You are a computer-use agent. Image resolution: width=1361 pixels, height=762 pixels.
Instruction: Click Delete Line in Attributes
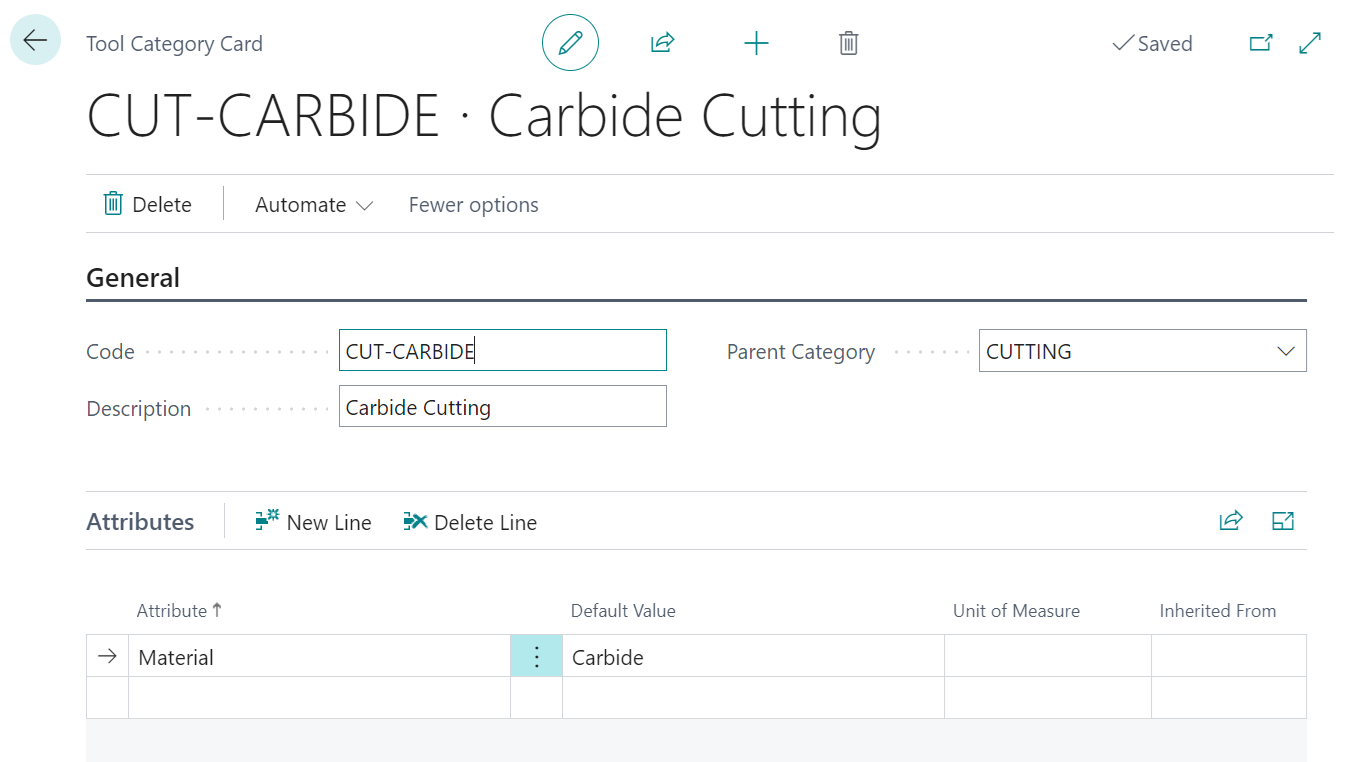pyautogui.click(x=470, y=522)
